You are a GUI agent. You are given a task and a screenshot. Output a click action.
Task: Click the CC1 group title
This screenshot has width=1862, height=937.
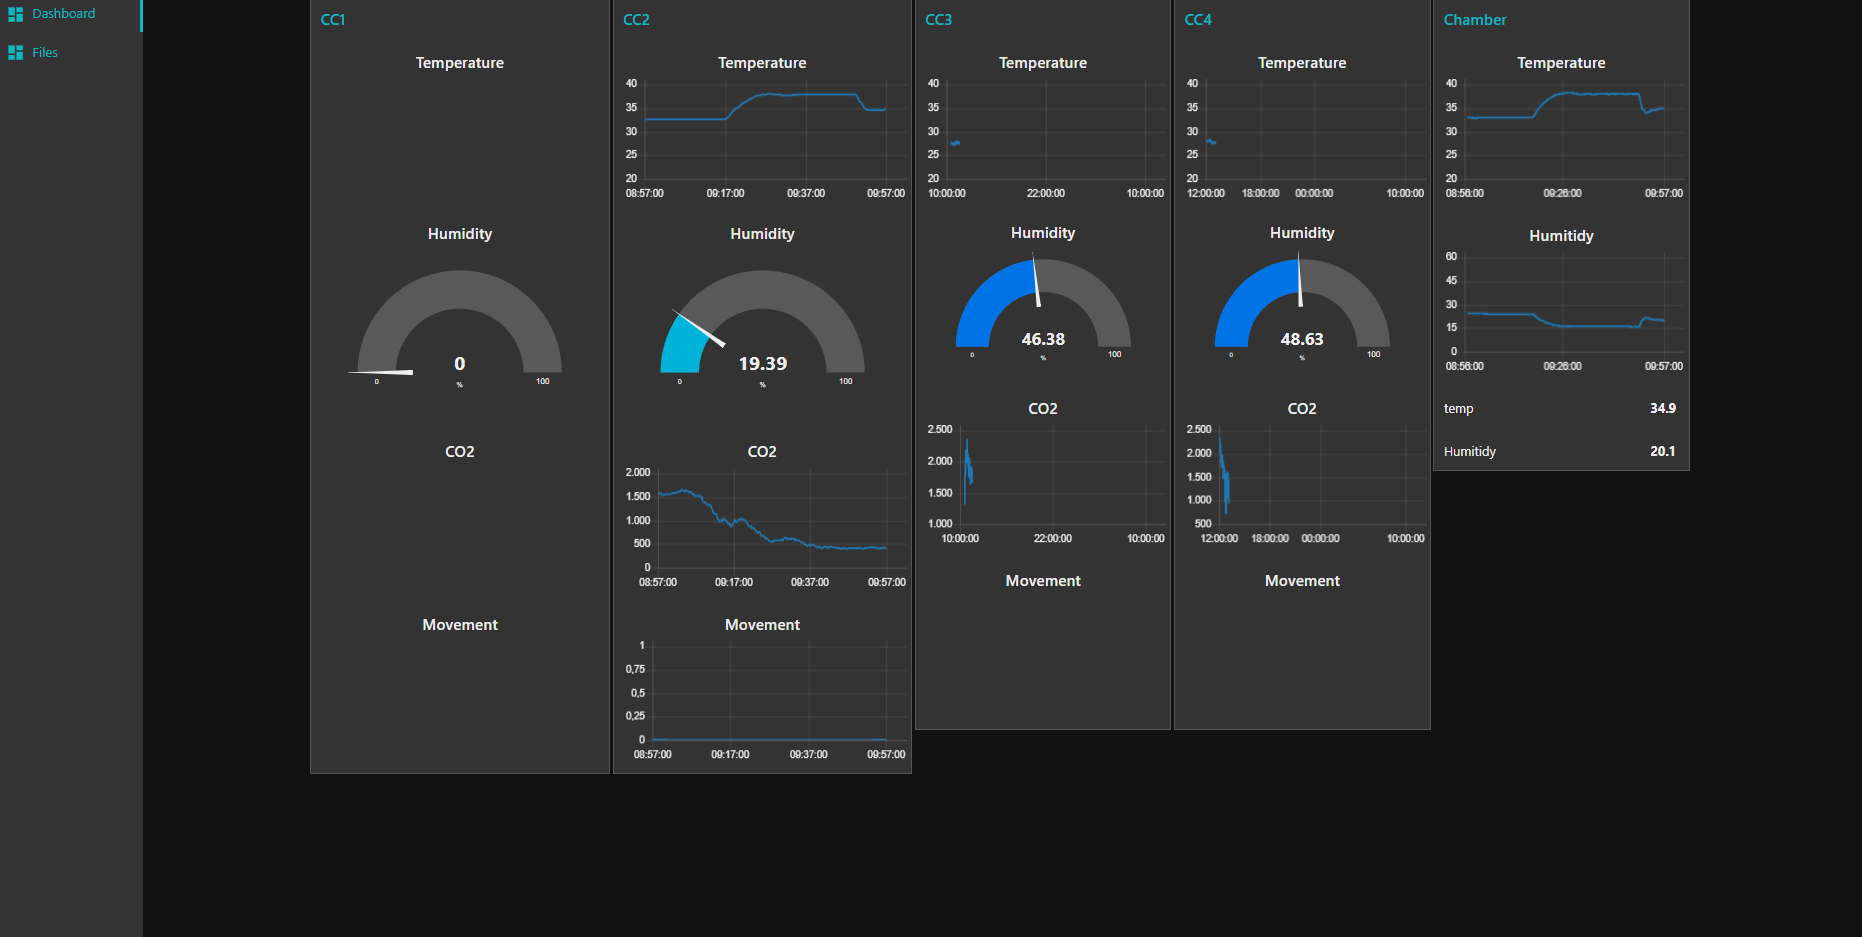tap(333, 20)
